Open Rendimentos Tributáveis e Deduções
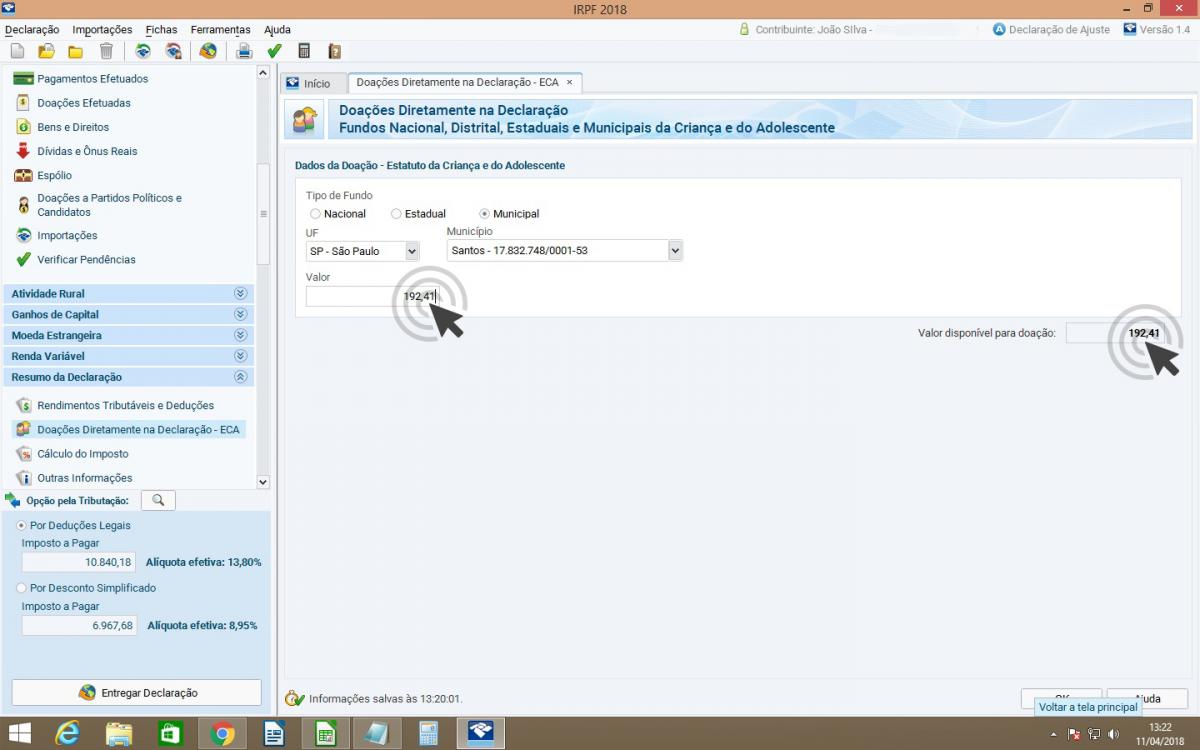This screenshot has height=750, width=1200. [x=125, y=405]
